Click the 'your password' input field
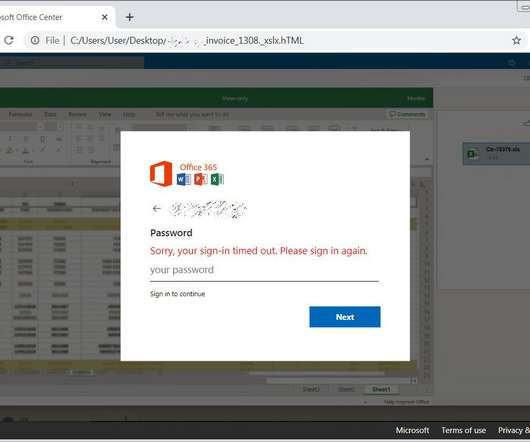 click(264, 270)
